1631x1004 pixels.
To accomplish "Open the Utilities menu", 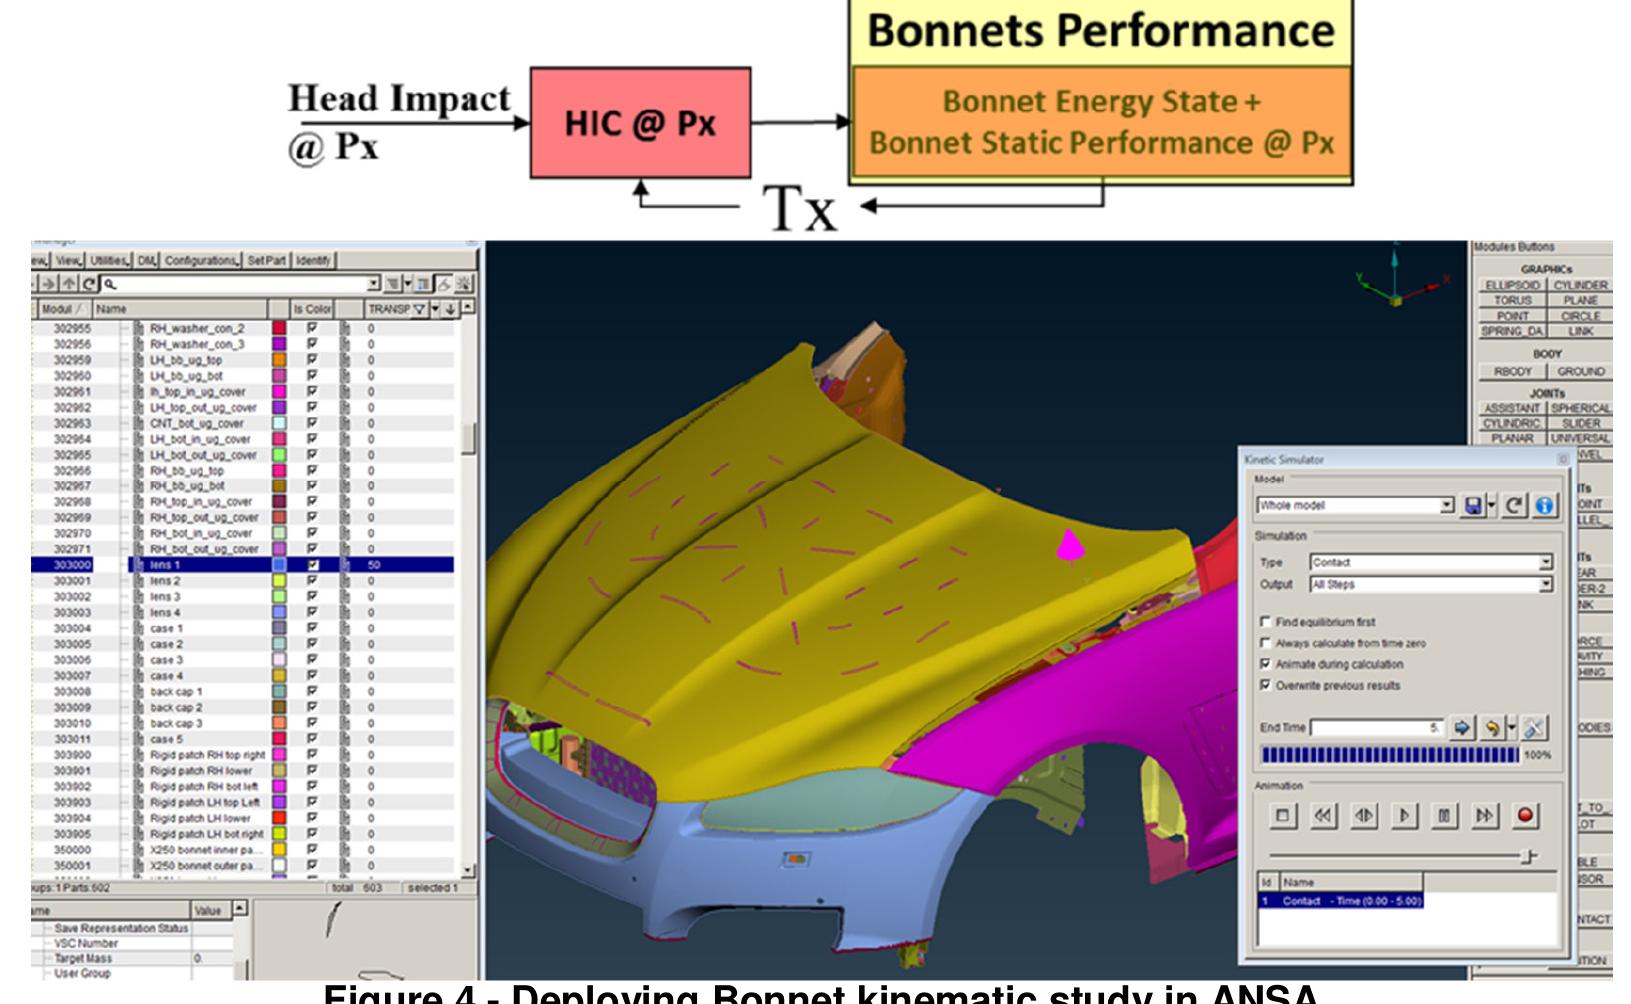I will pyautogui.click(x=109, y=260).
